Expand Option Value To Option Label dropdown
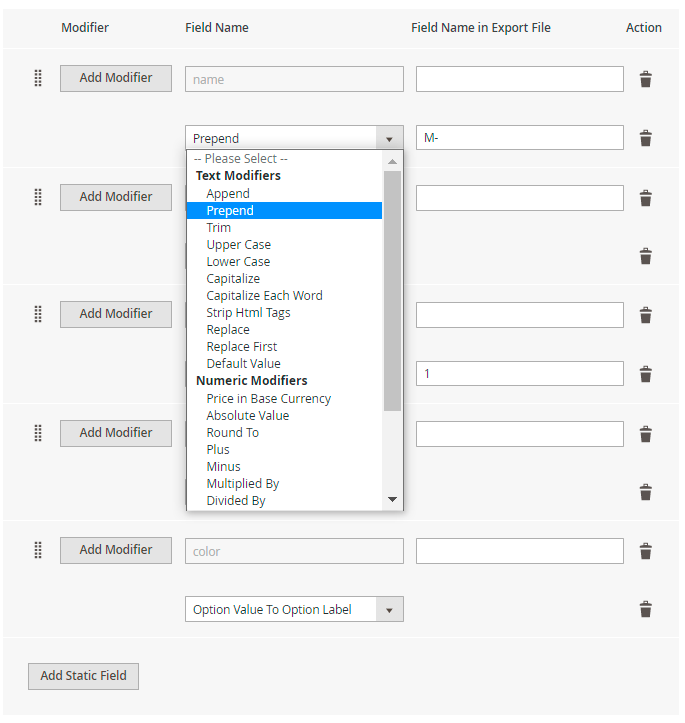 pyautogui.click(x=293, y=609)
